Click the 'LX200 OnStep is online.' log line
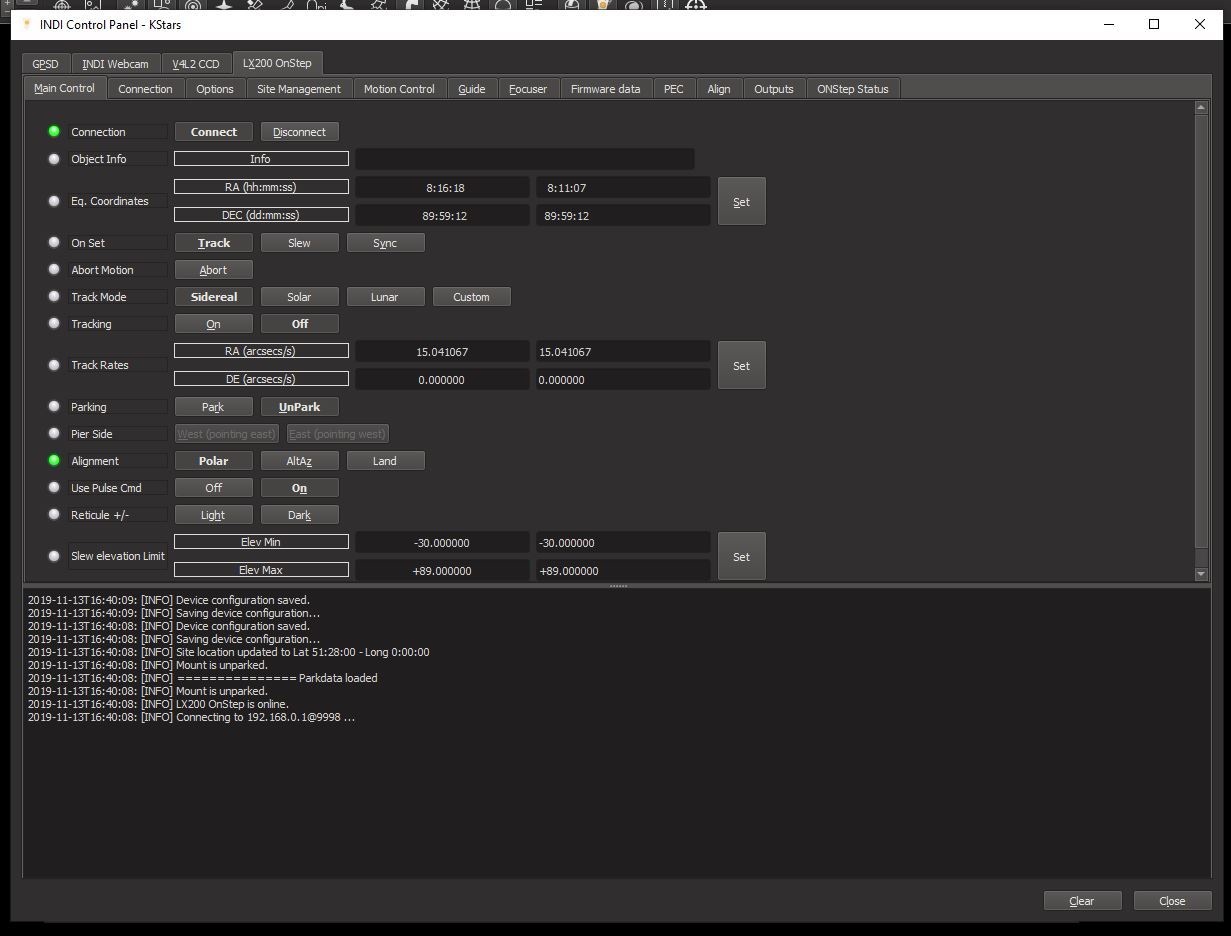1231x936 pixels. (x=158, y=704)
